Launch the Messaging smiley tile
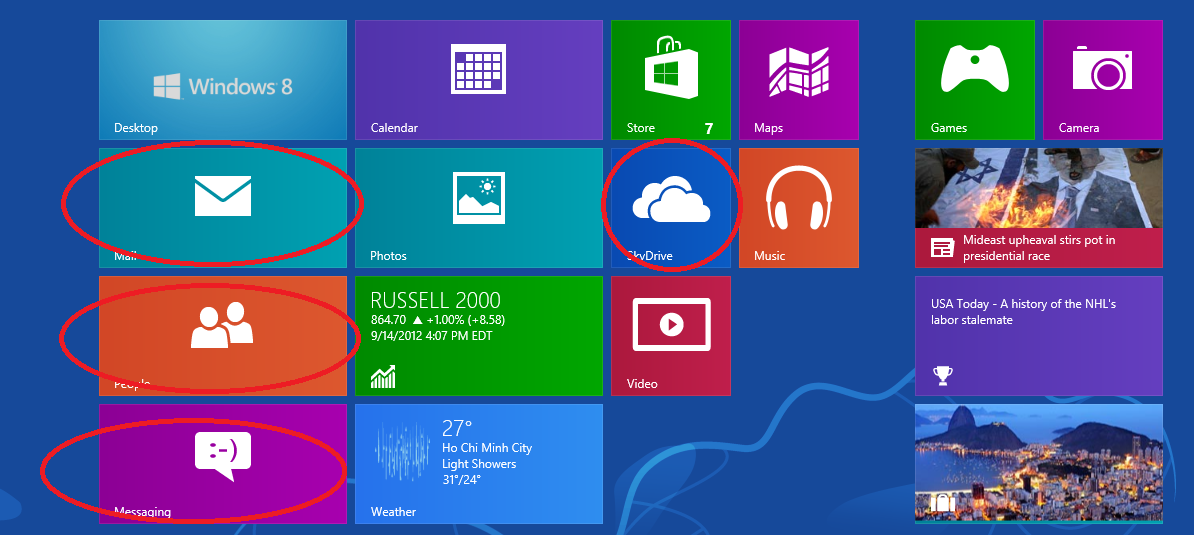 tap(222, 463)
